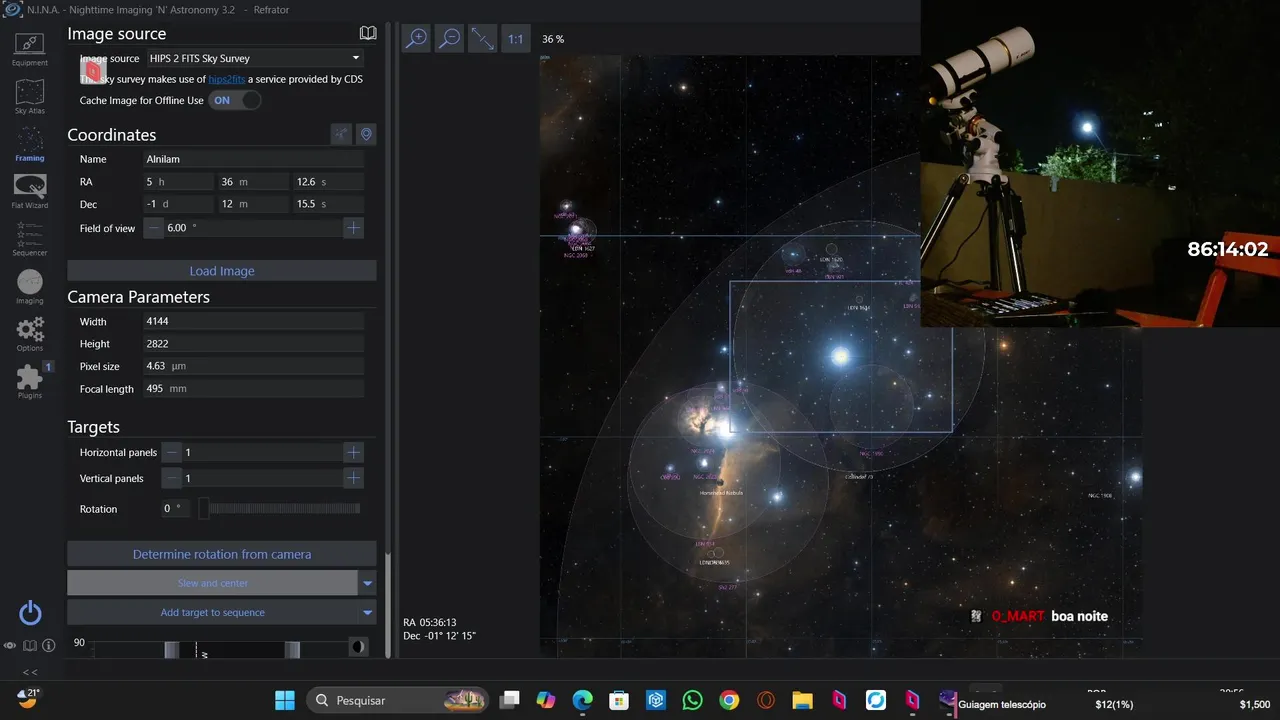Image resolution: width=1280 pixels, height=720 pixels.
Task: Click the eye icon in sidebar bottom
Action: tap(10, 646)
